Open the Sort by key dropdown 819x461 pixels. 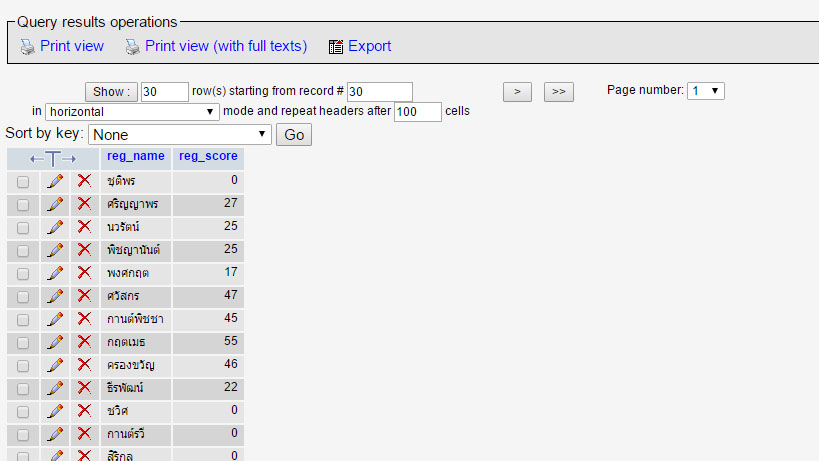(x=180, y=135)
